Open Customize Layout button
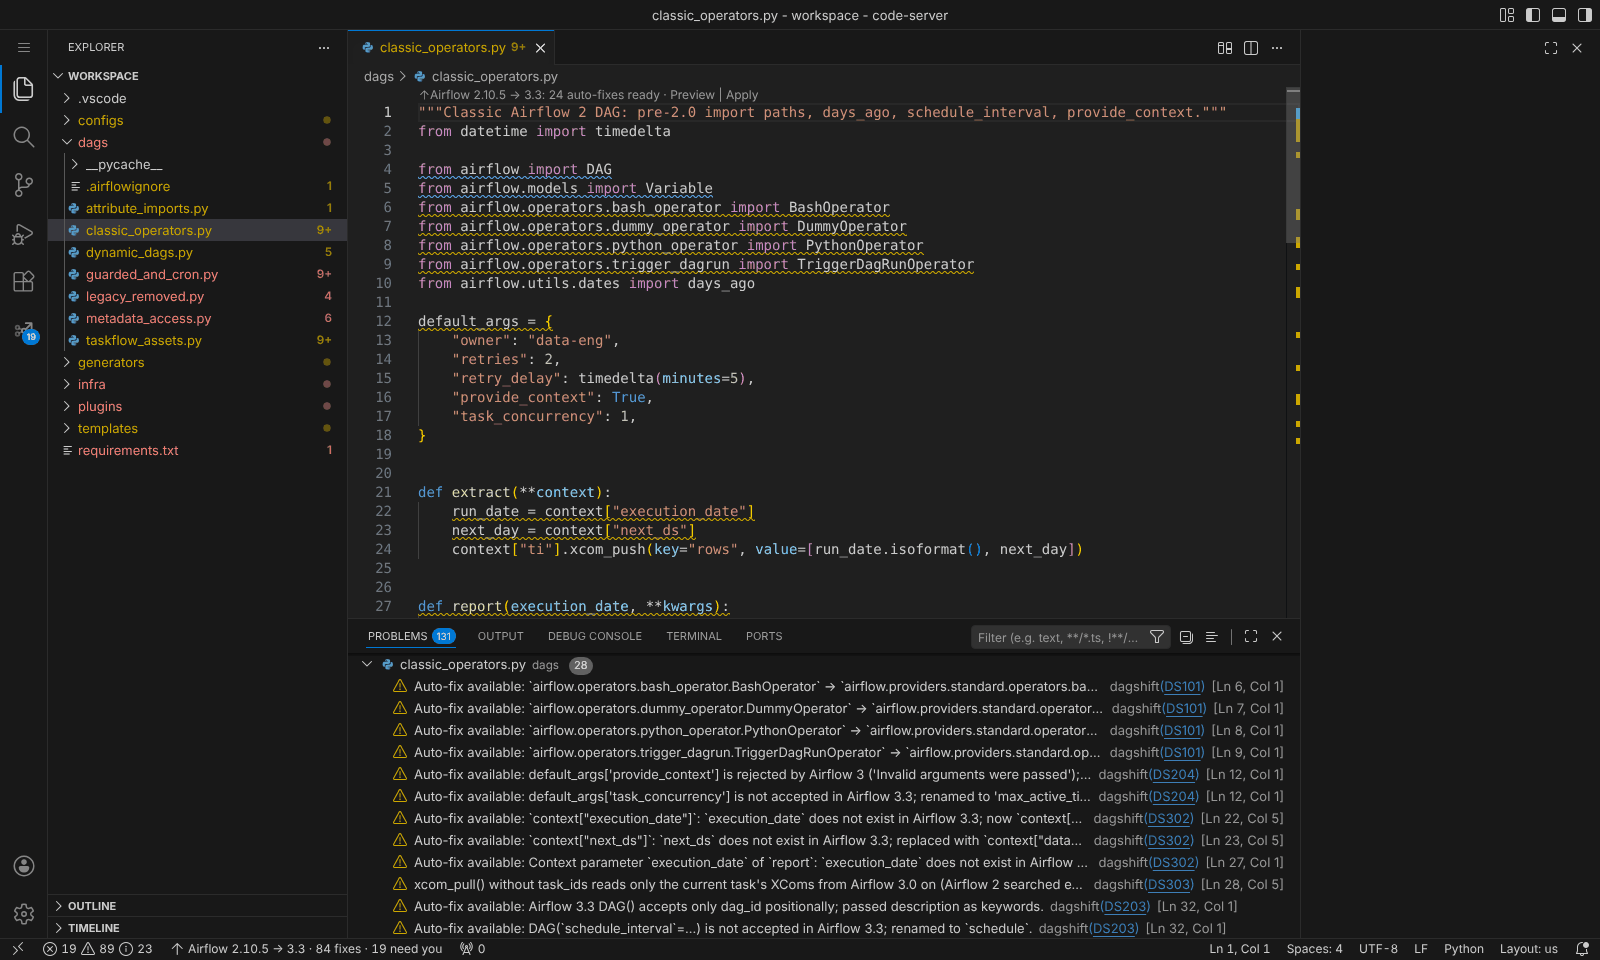This screenshot has height=960, width=1600. [1507, 15]
